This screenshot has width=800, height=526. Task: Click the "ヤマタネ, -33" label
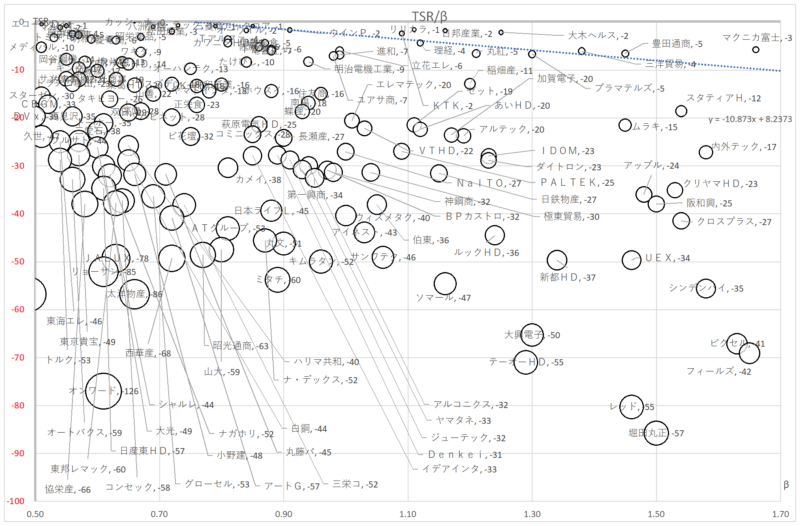click(463, 420)
